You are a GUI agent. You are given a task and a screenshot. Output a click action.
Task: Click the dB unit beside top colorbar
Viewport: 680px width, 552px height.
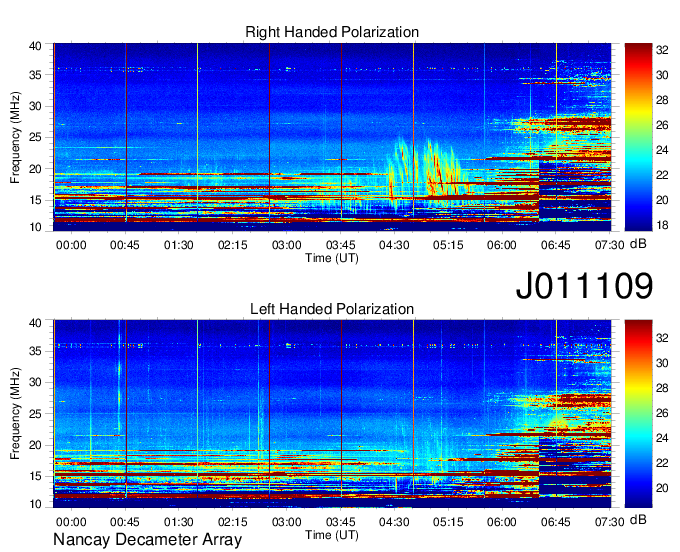638,244
